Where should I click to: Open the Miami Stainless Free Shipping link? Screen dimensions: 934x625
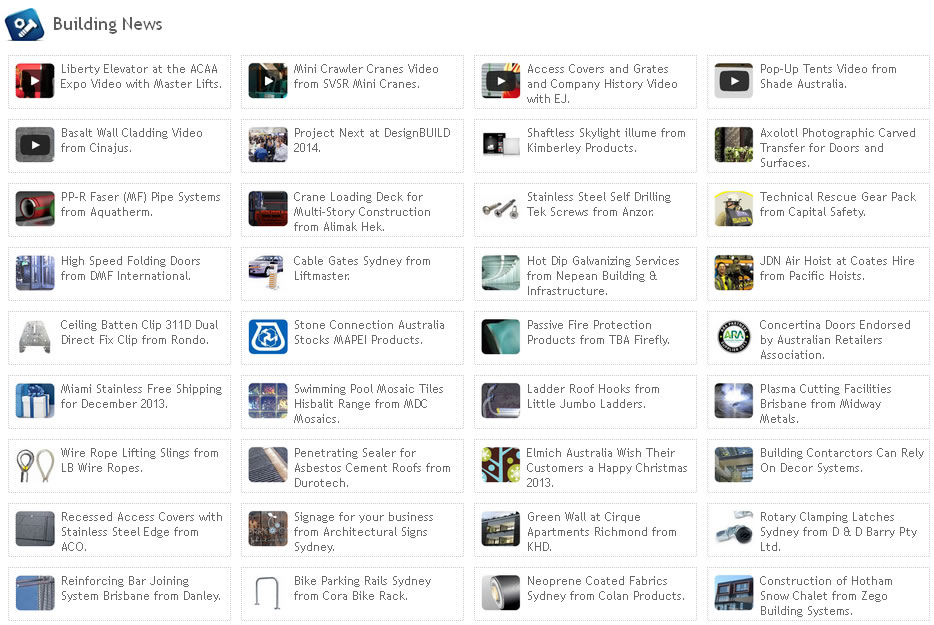point(141,396)
